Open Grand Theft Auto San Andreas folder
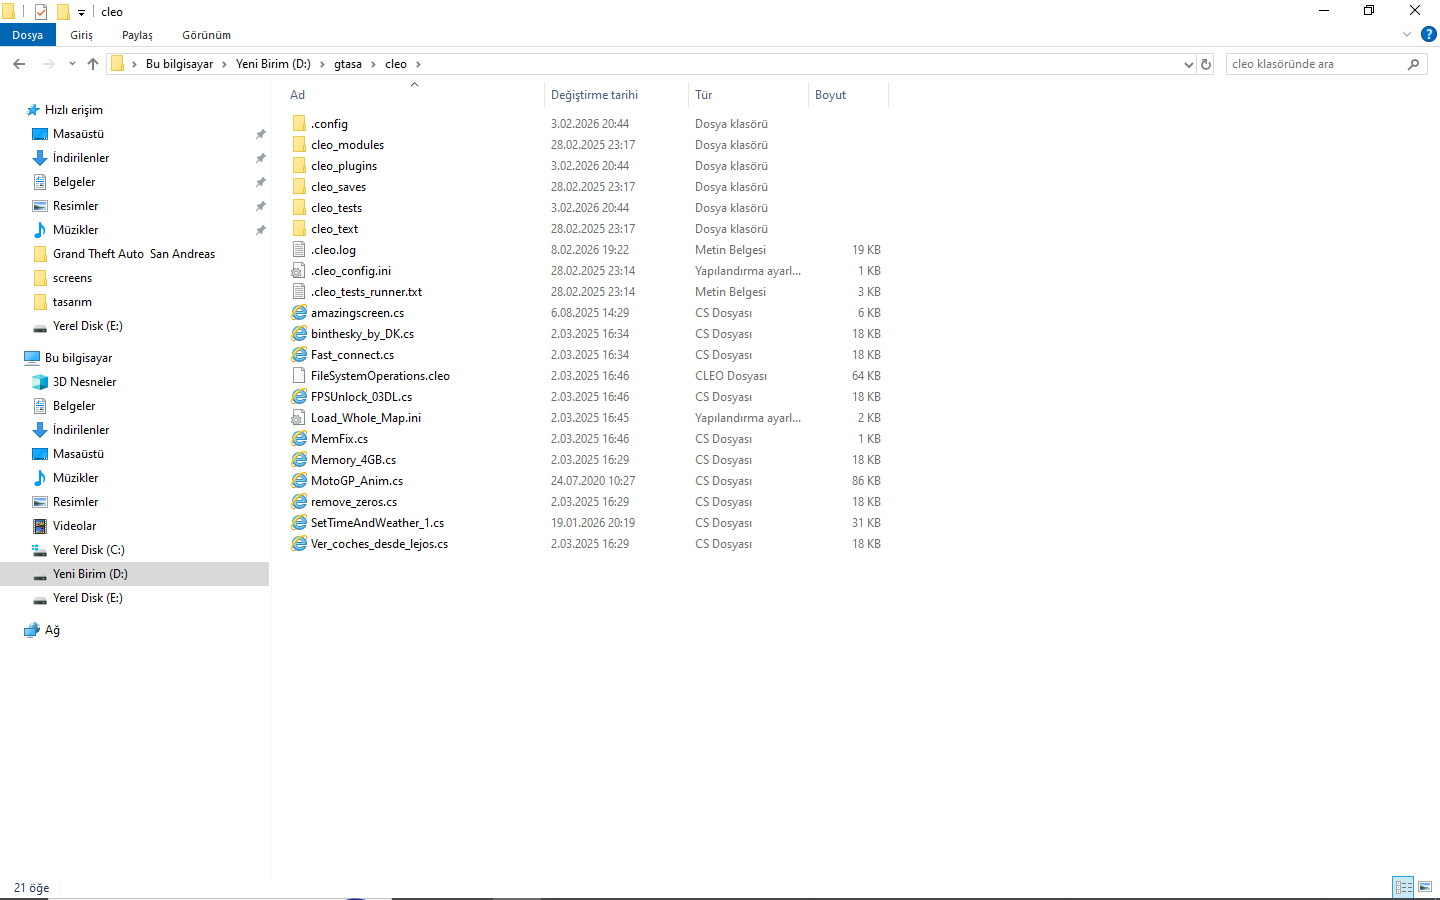This screenshot has width=1440, height=900. pyautogui.click(x=134, y=254)
